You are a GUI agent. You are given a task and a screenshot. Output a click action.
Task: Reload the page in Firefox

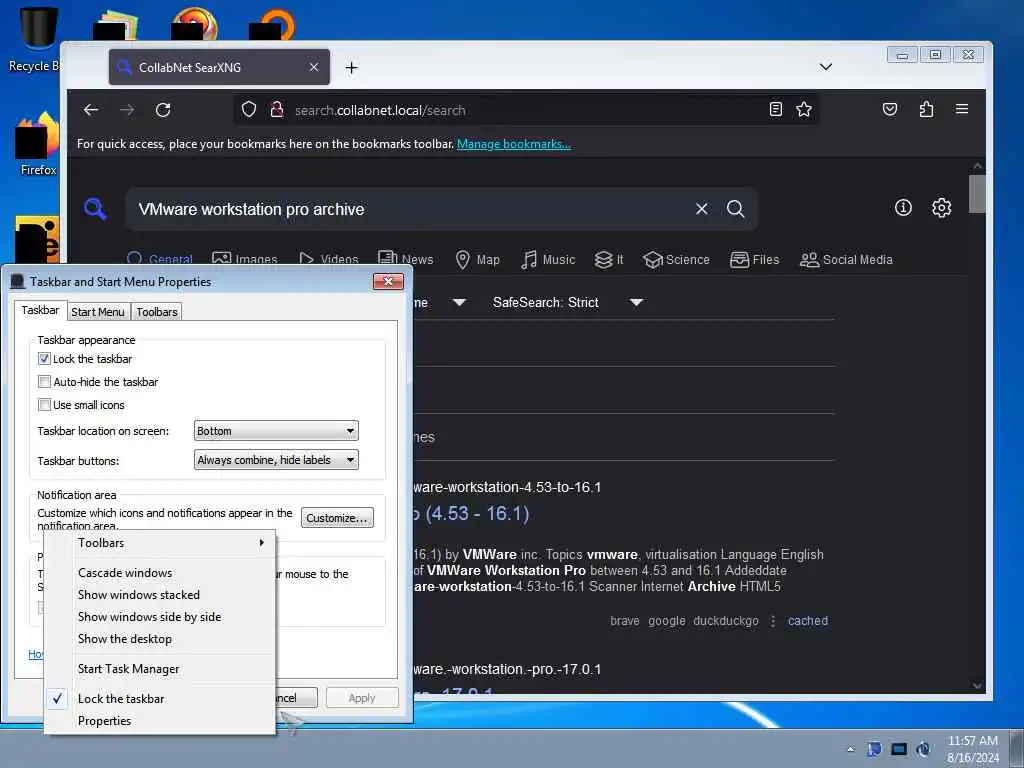coord(163,110)
